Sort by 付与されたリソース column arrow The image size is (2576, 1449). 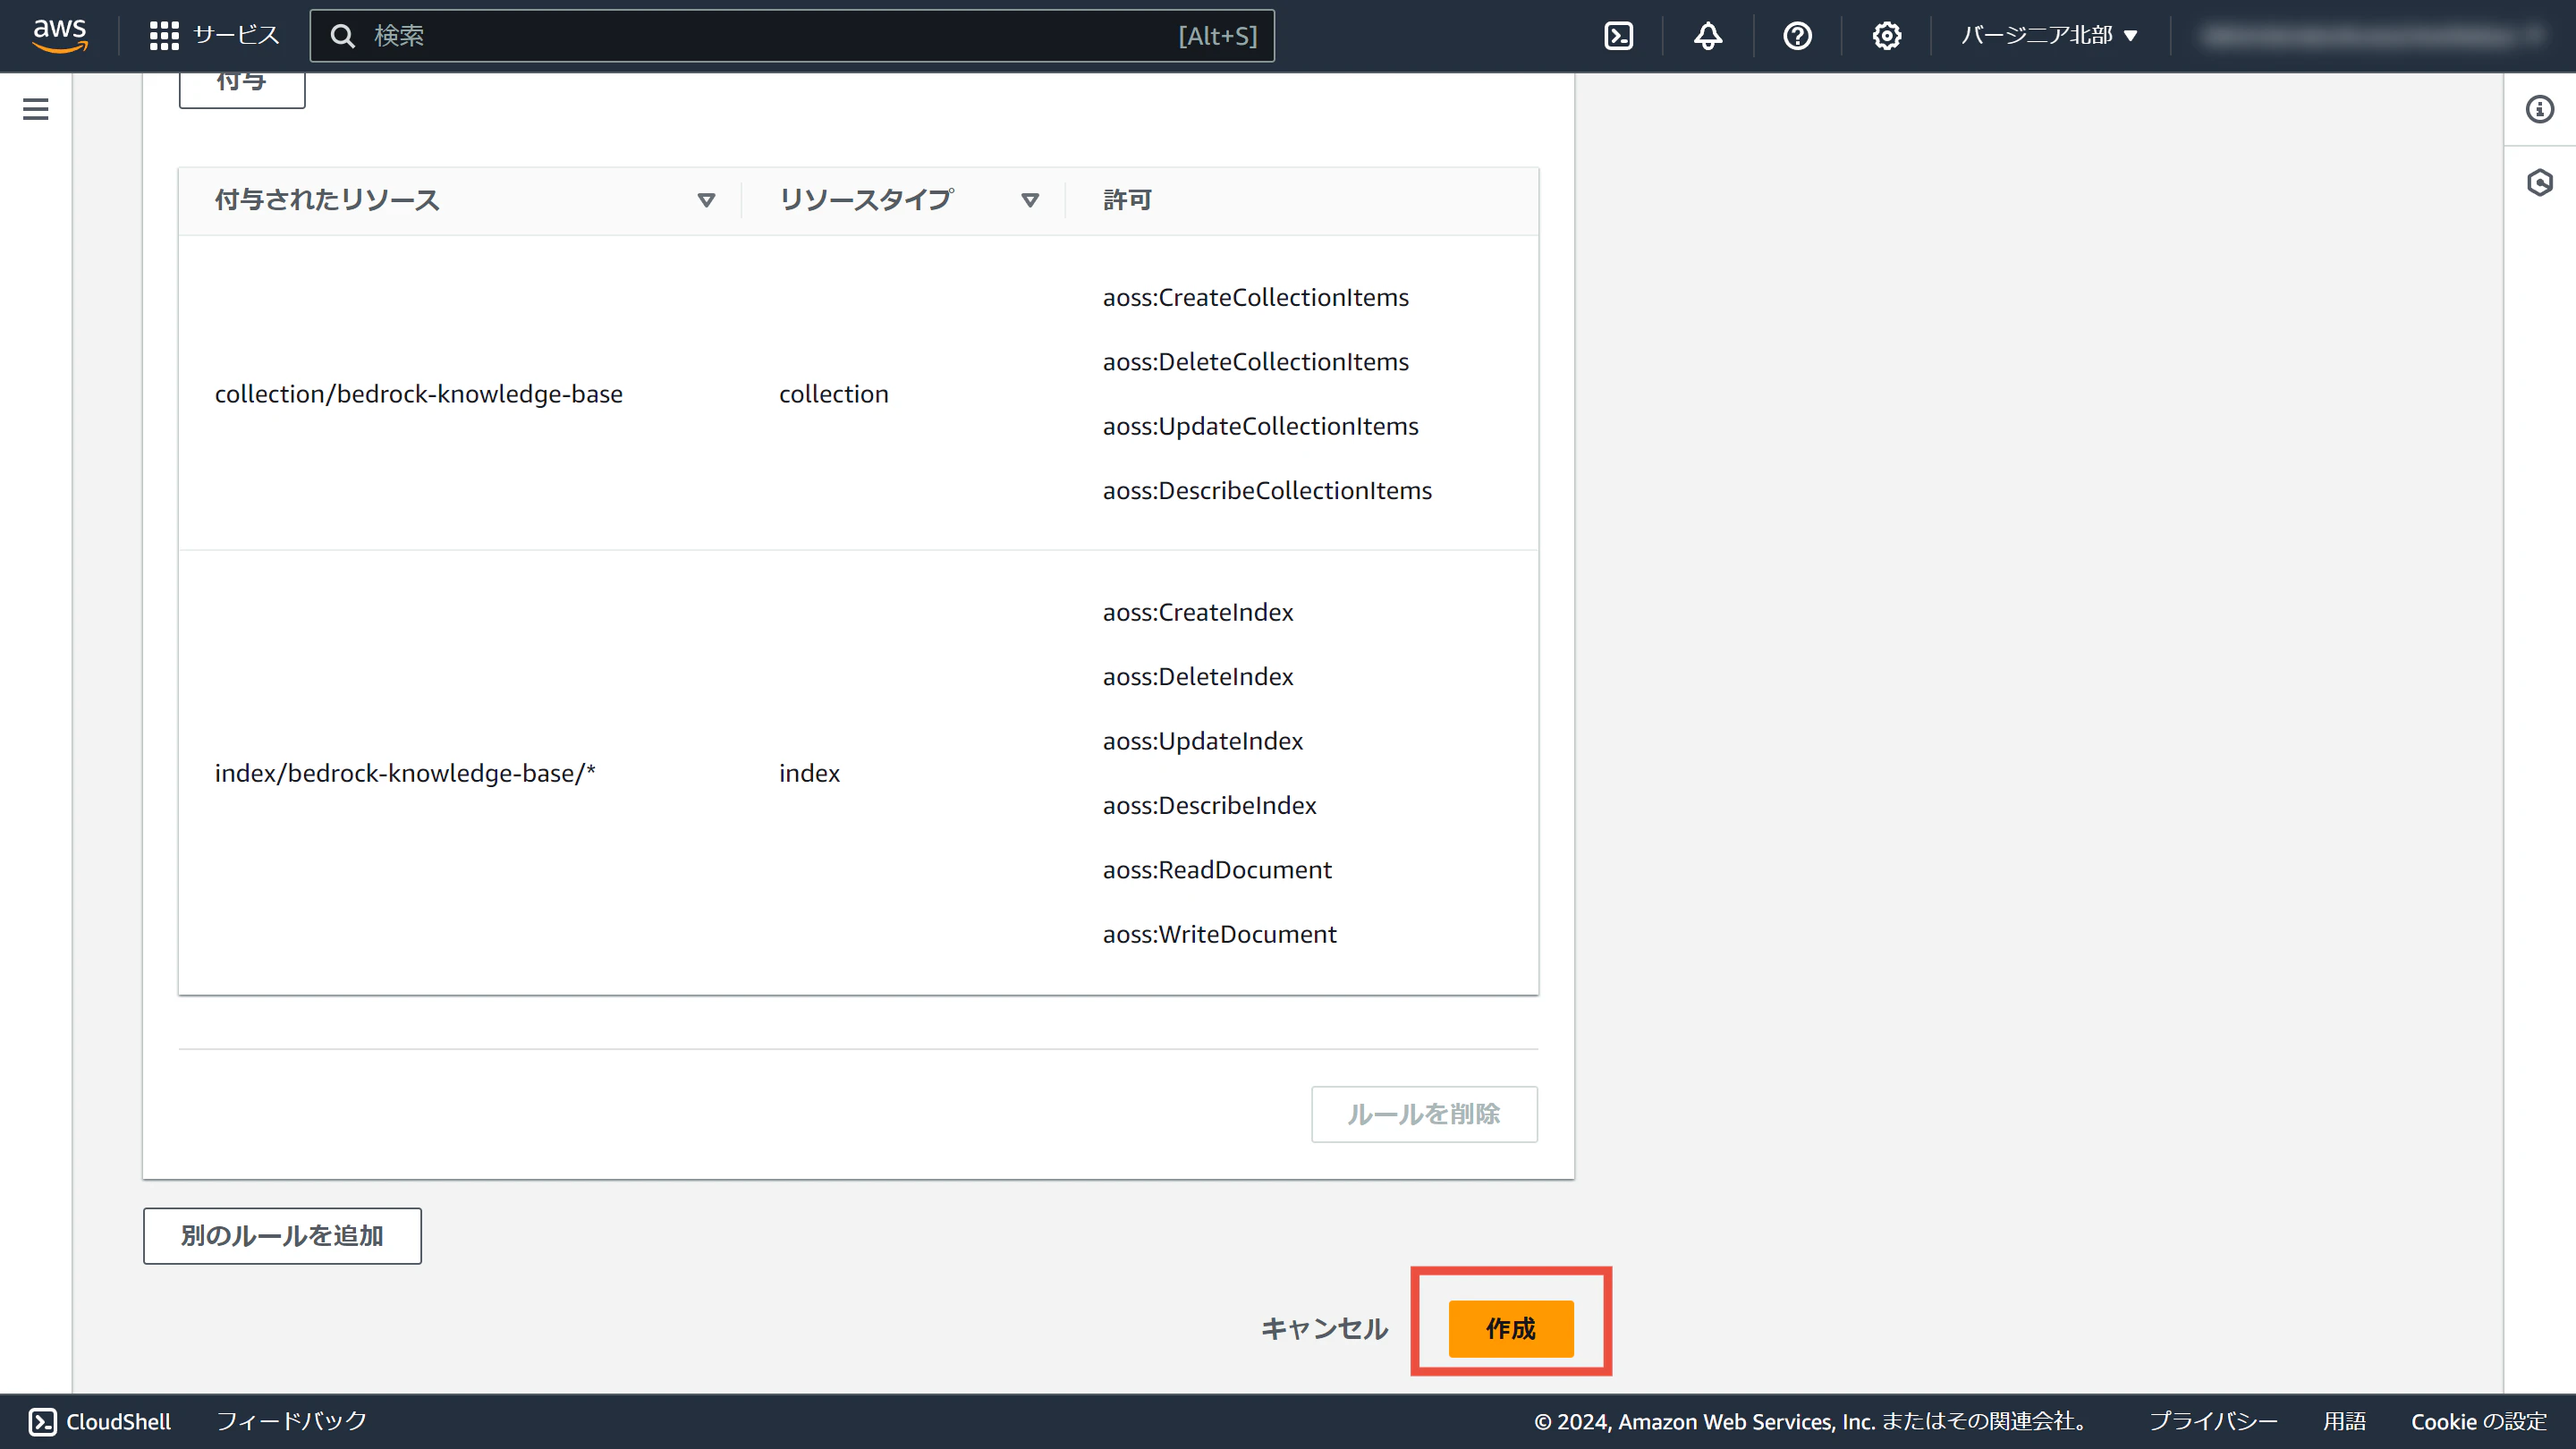(706, 200)
